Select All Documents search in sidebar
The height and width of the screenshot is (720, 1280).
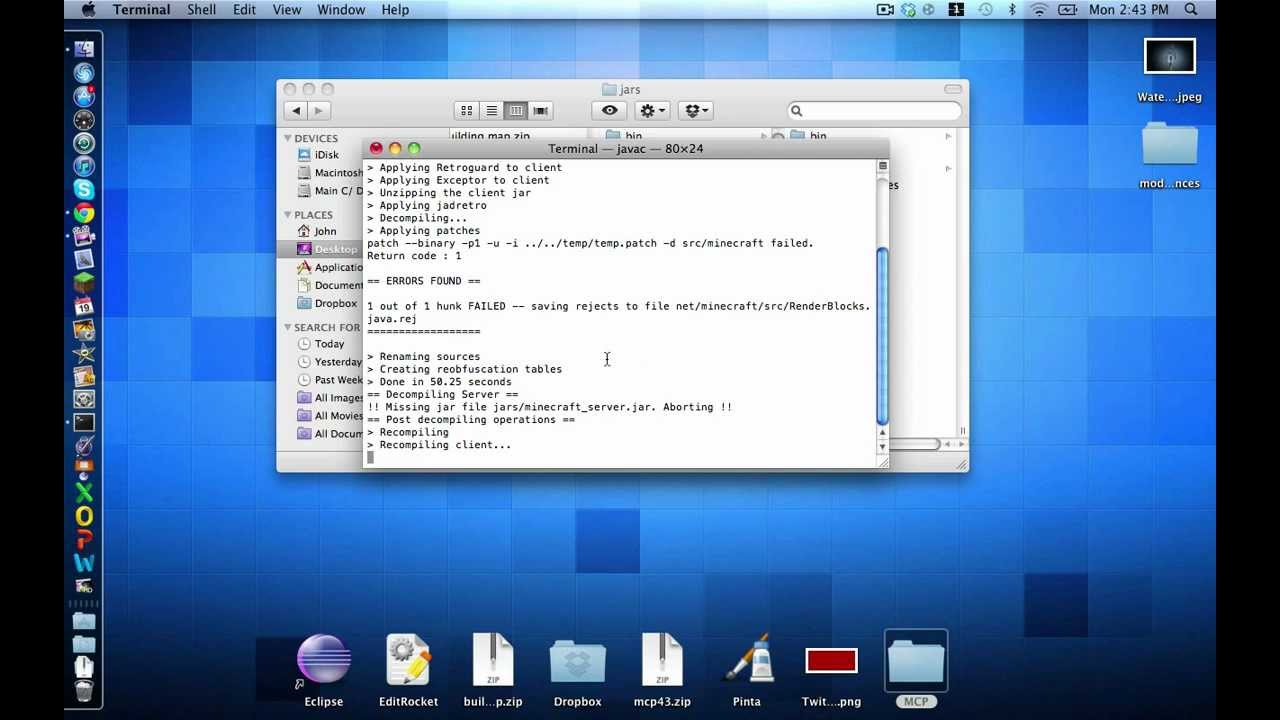coord(330,434)
